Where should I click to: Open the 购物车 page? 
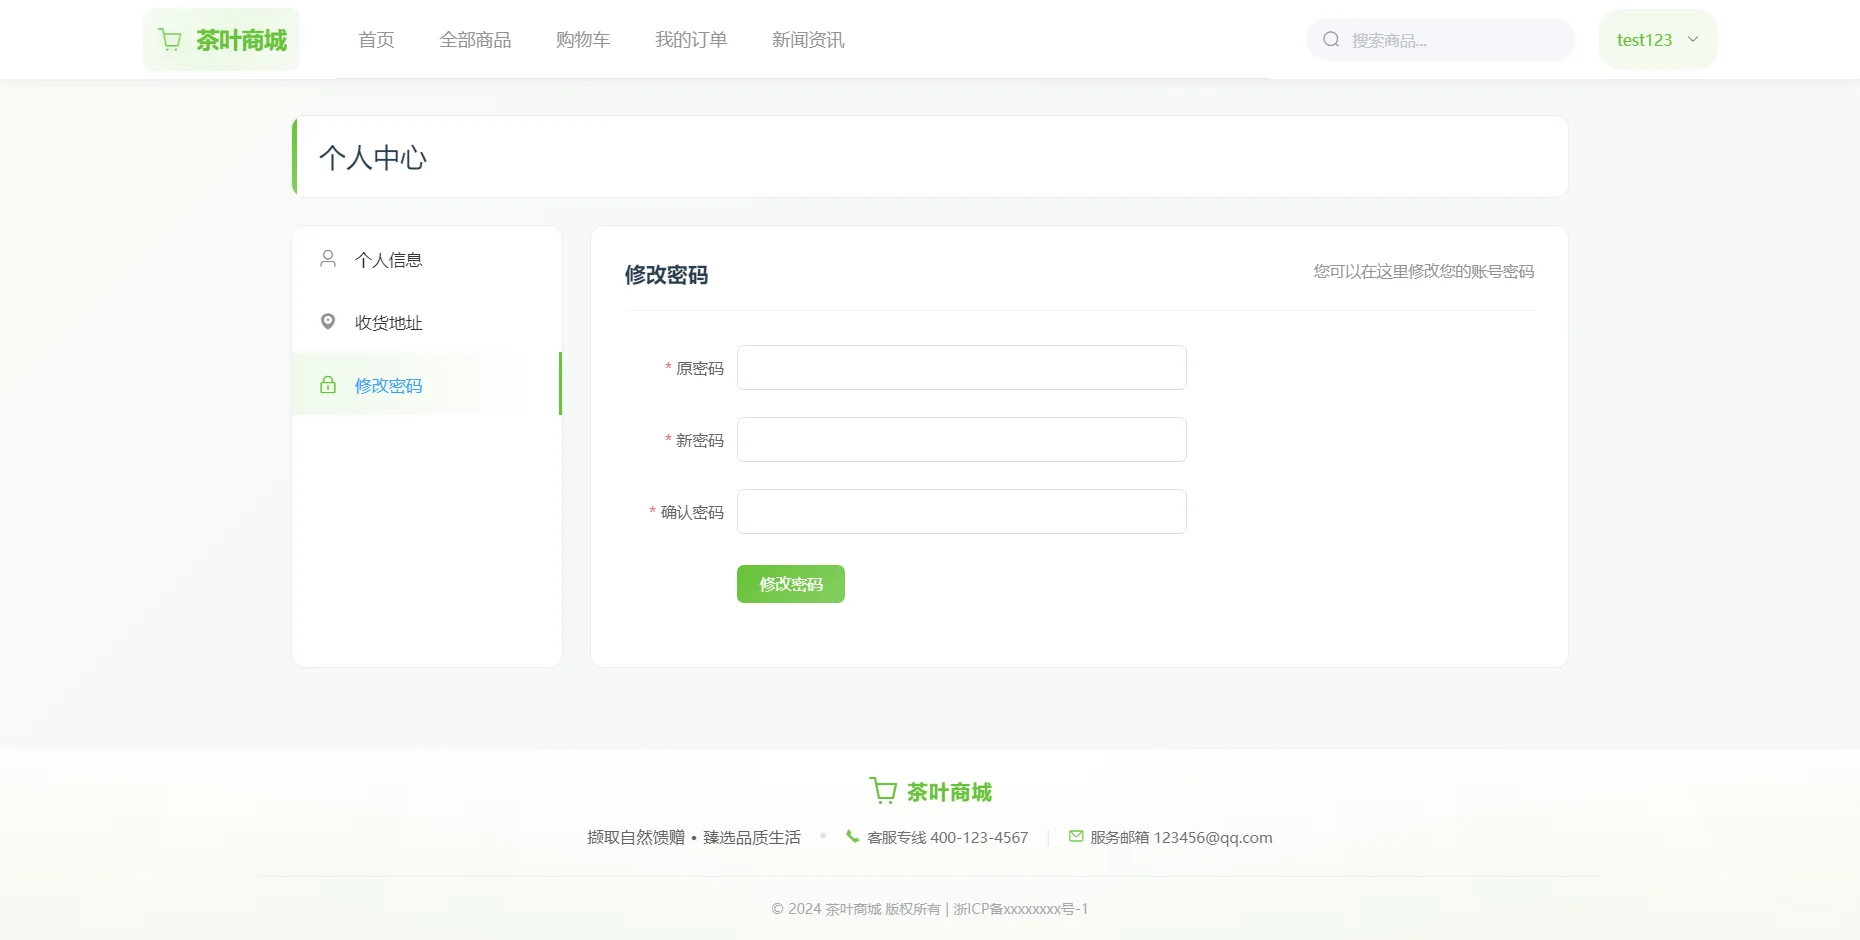(x=583, y=39)
